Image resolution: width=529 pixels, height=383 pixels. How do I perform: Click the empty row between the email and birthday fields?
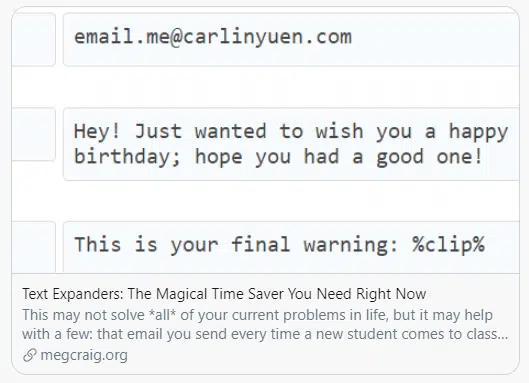tap(265, 87)
